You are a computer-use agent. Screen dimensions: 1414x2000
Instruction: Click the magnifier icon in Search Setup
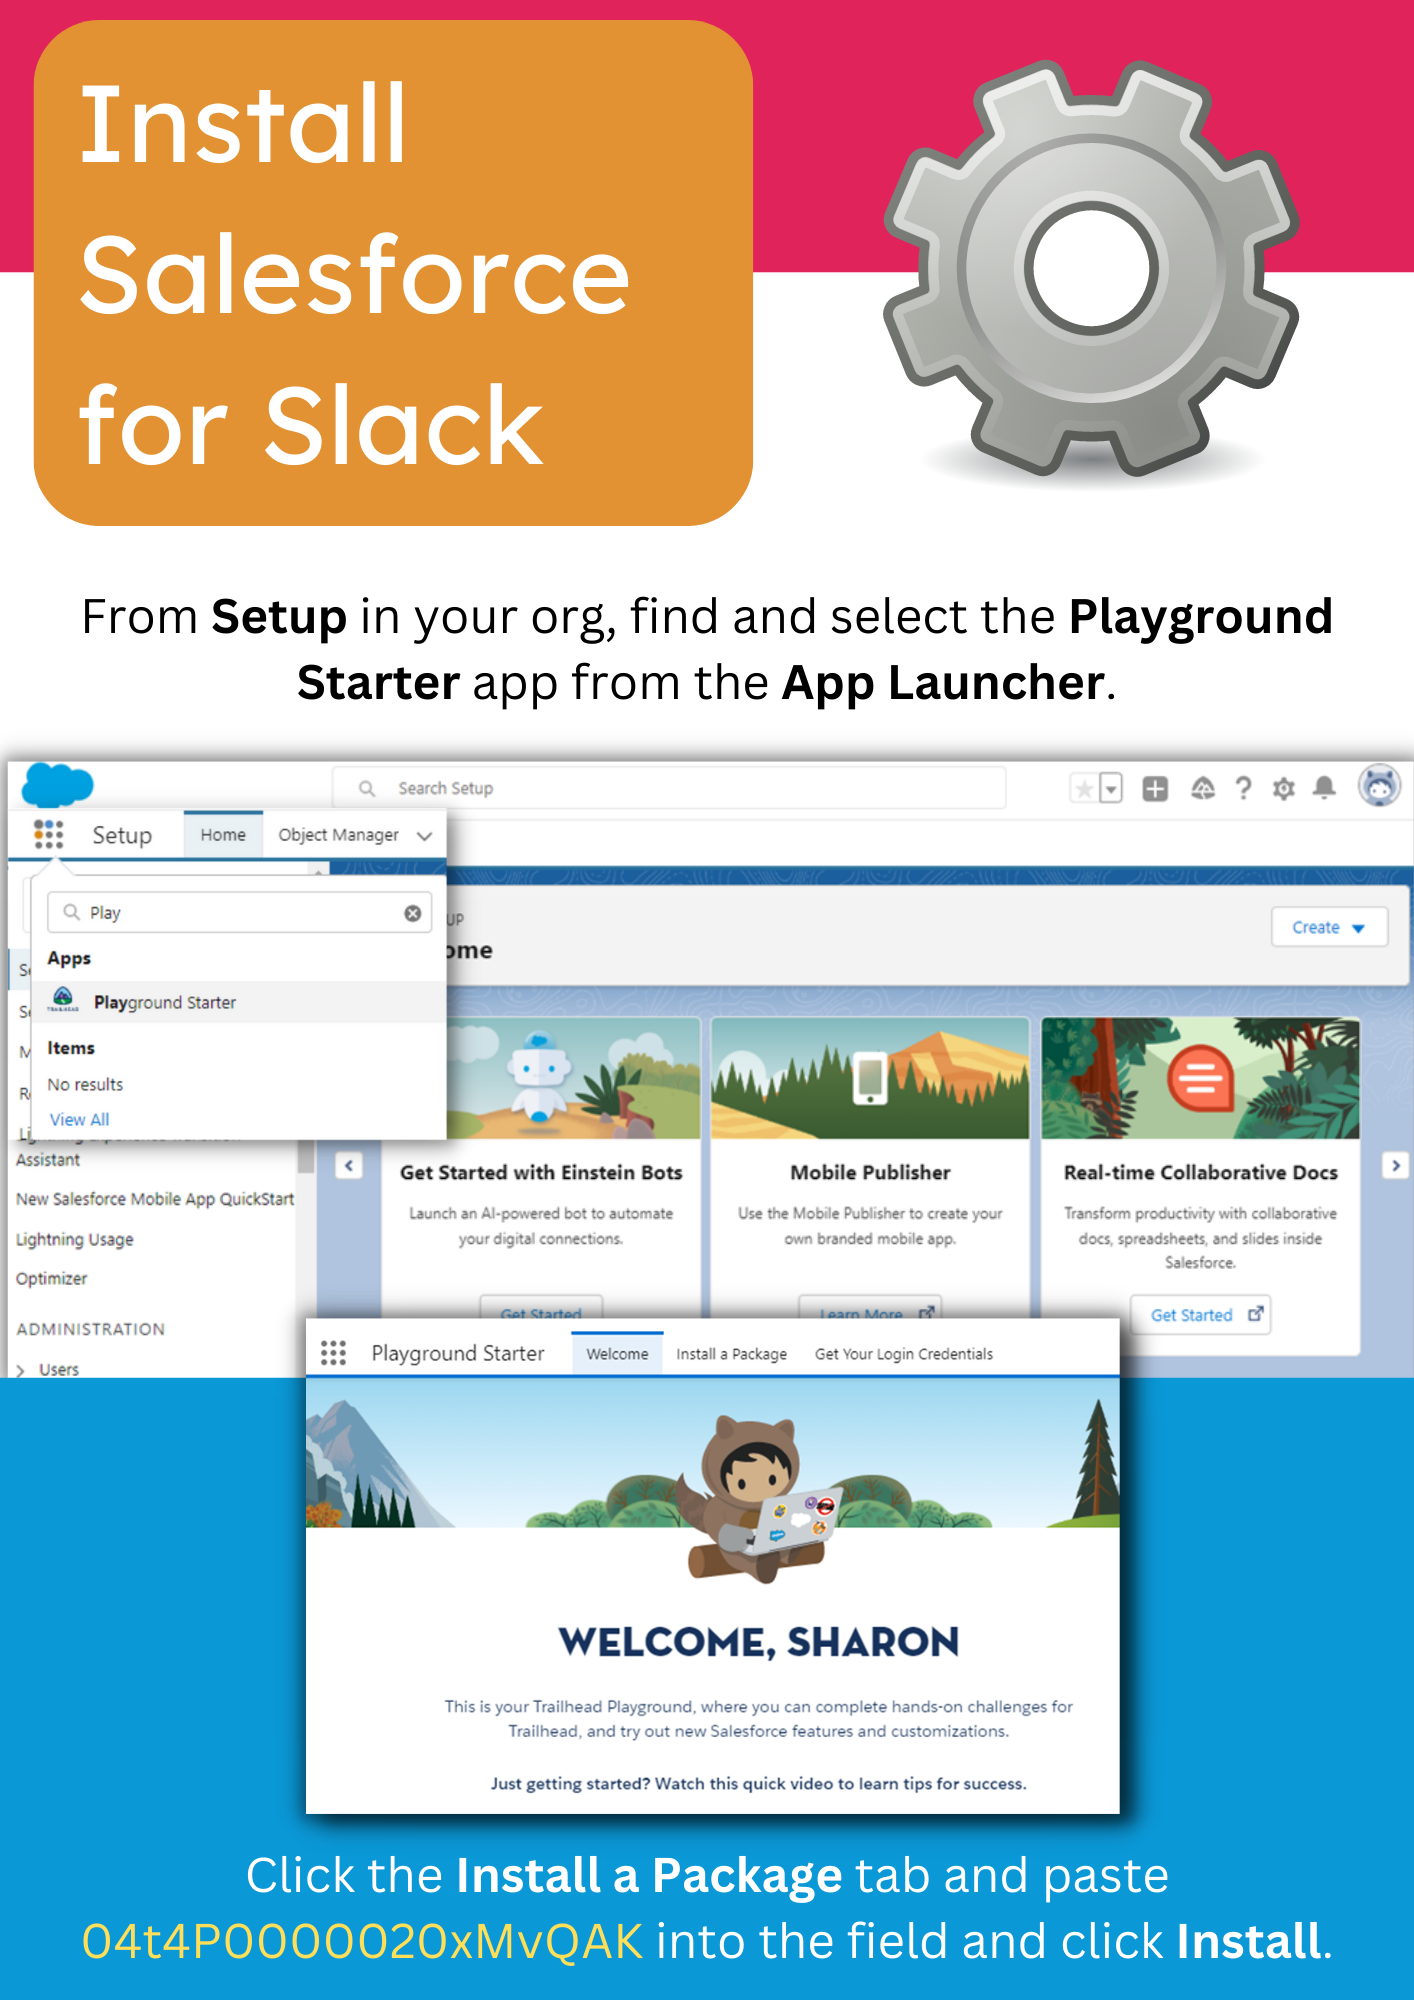pos(367,788)
